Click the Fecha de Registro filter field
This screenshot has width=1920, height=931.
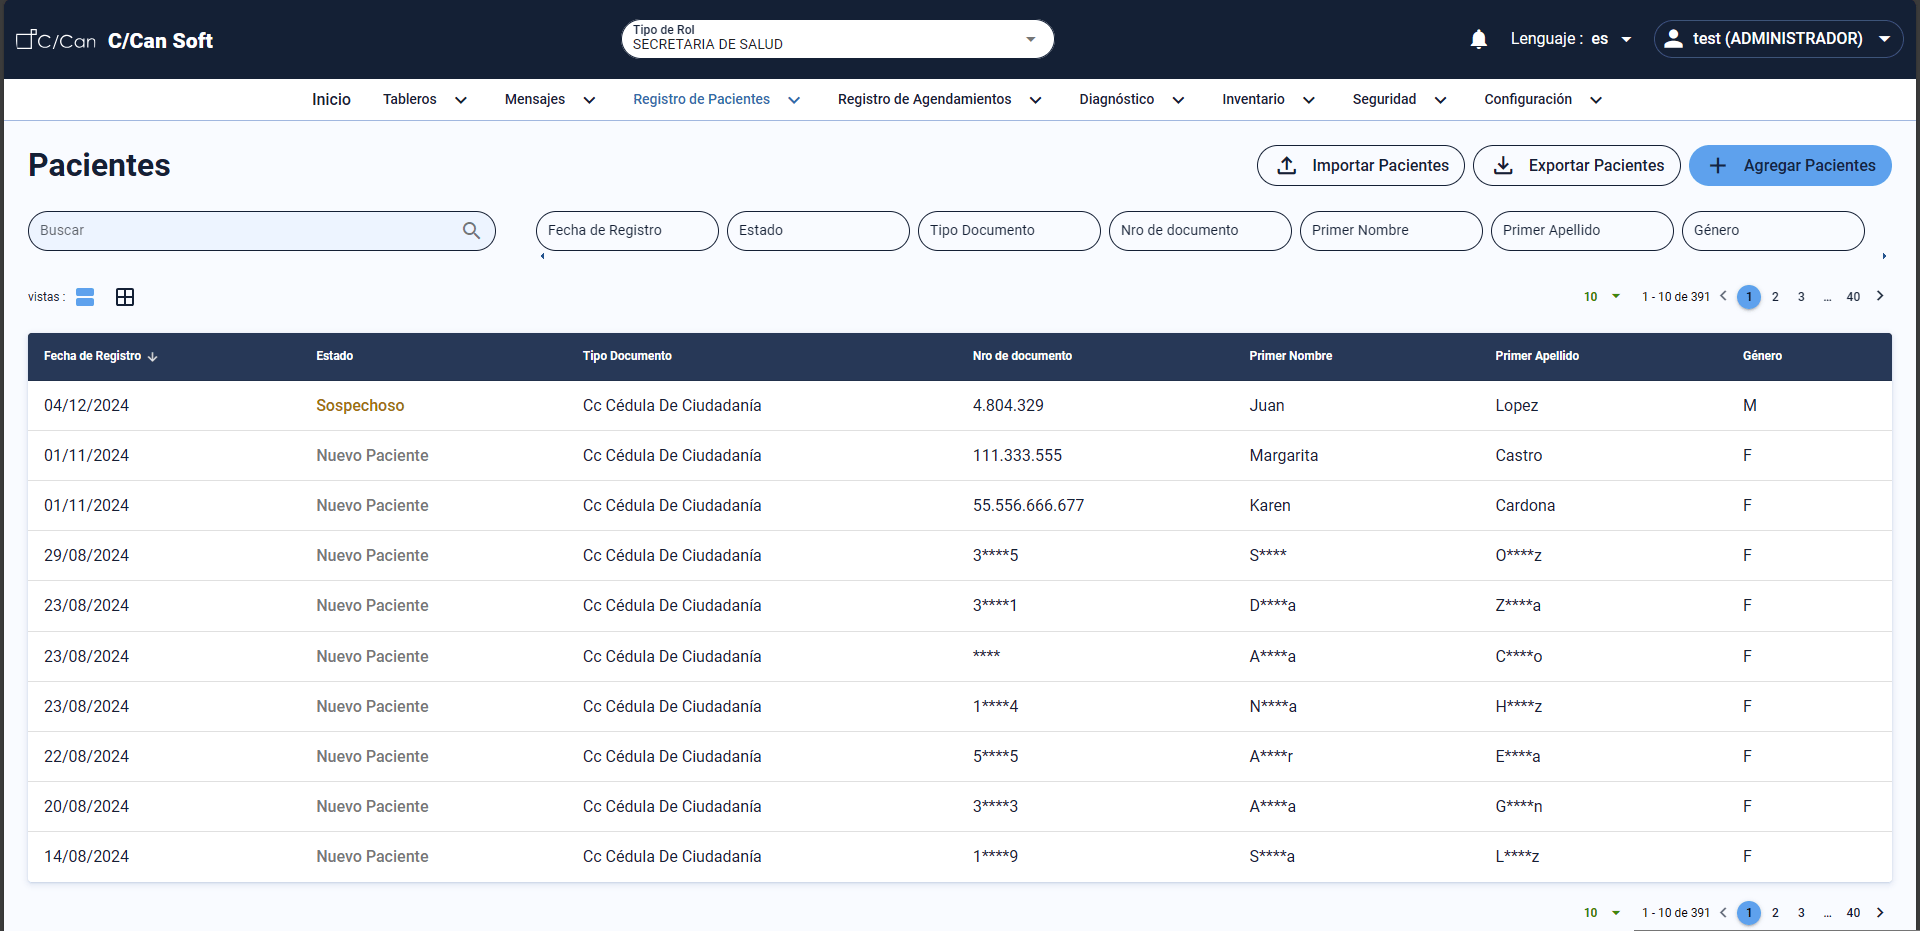click(627, 230)
